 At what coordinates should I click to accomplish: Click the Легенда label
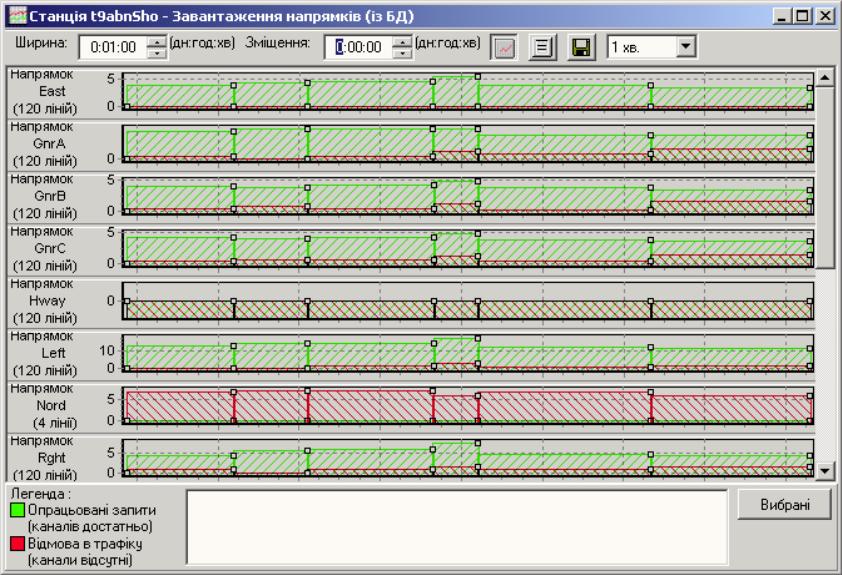click(x=41, y=493)
